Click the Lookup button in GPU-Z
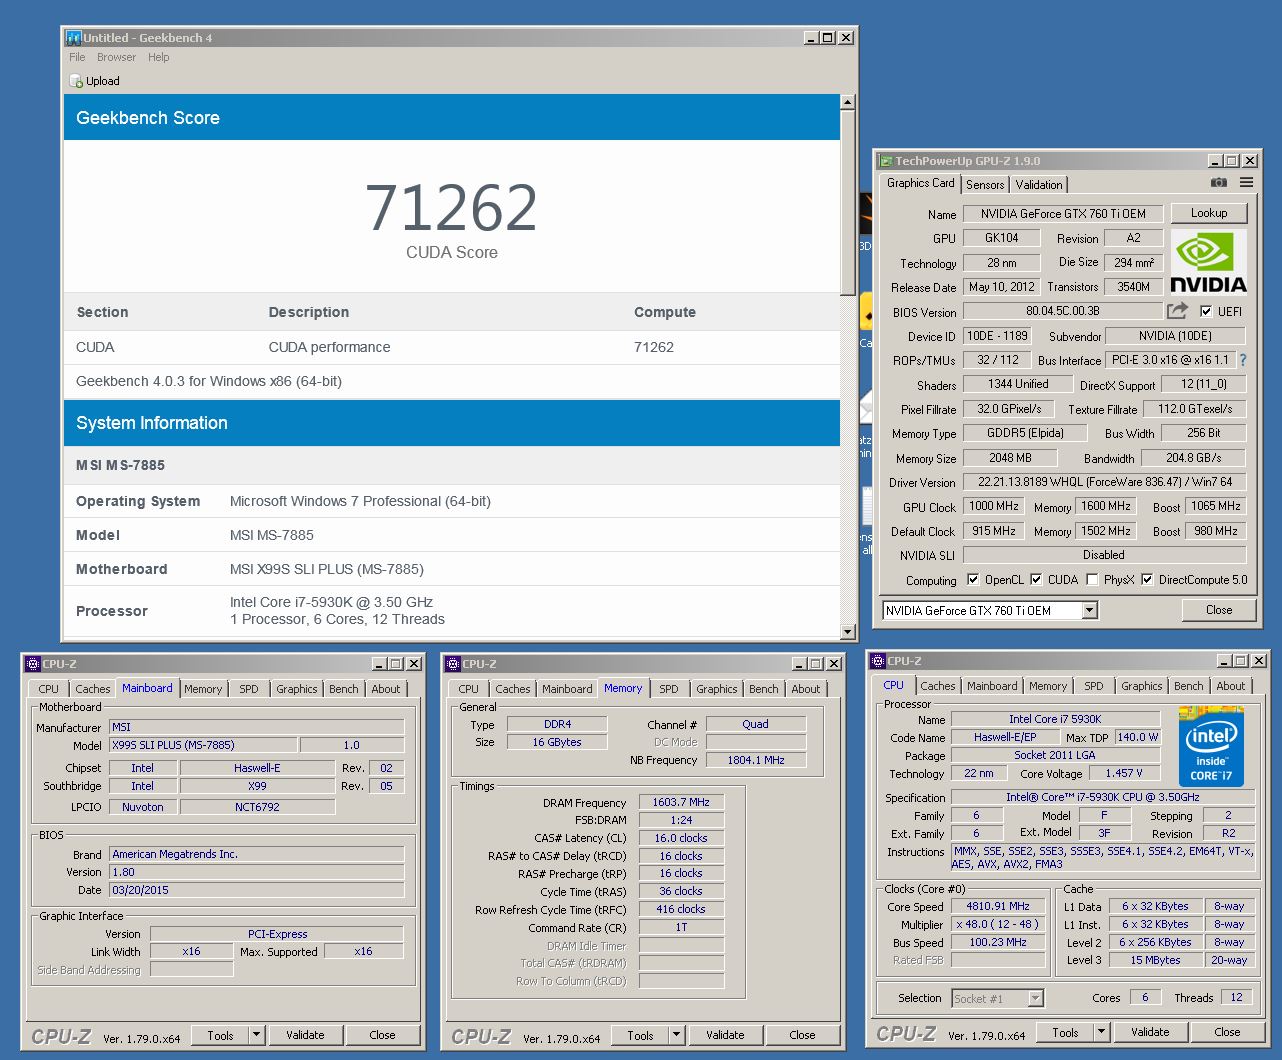The width and height of the screenshot is (1282, 1060). pos(1209,213)
